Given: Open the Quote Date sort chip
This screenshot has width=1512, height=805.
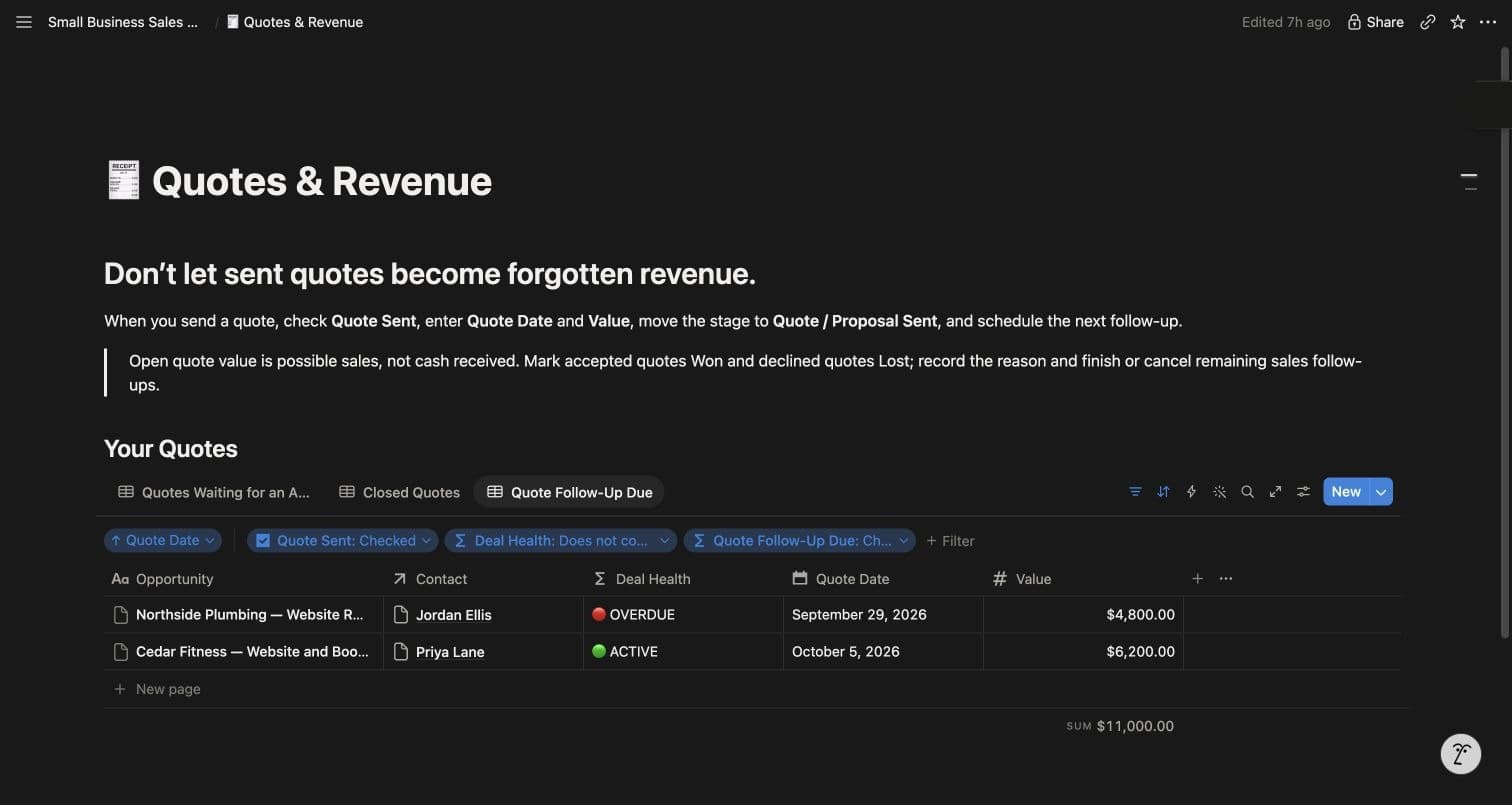Looking at the screenshot, I should [x=162, y=541].
